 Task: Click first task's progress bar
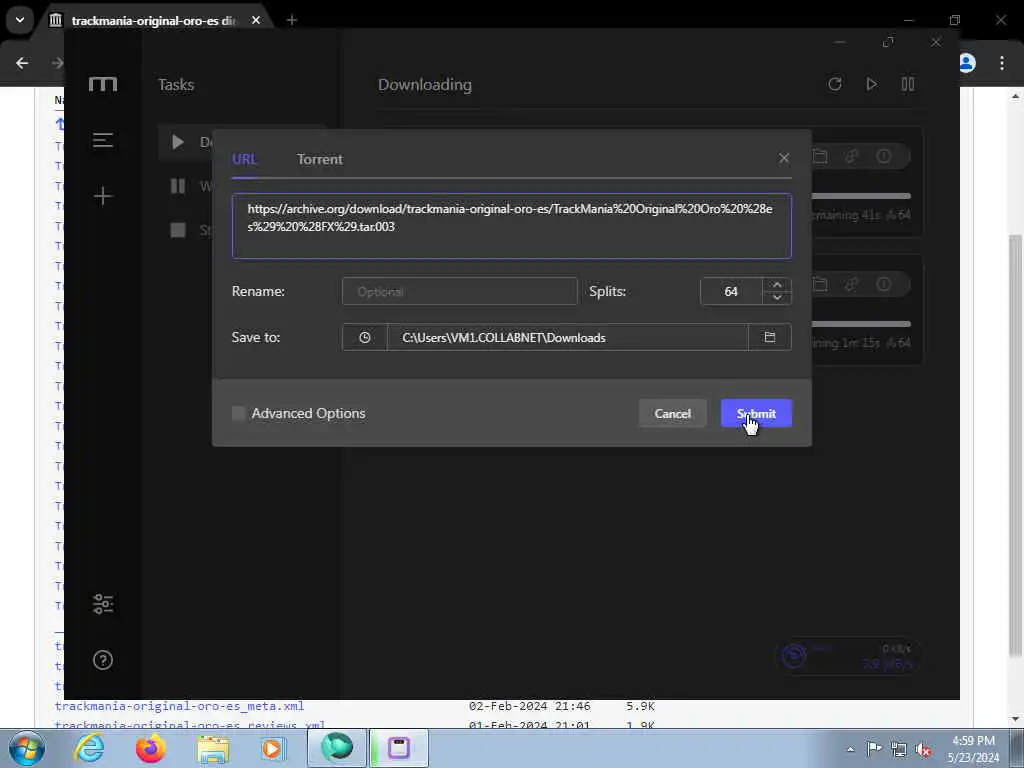tap(861, 196)
